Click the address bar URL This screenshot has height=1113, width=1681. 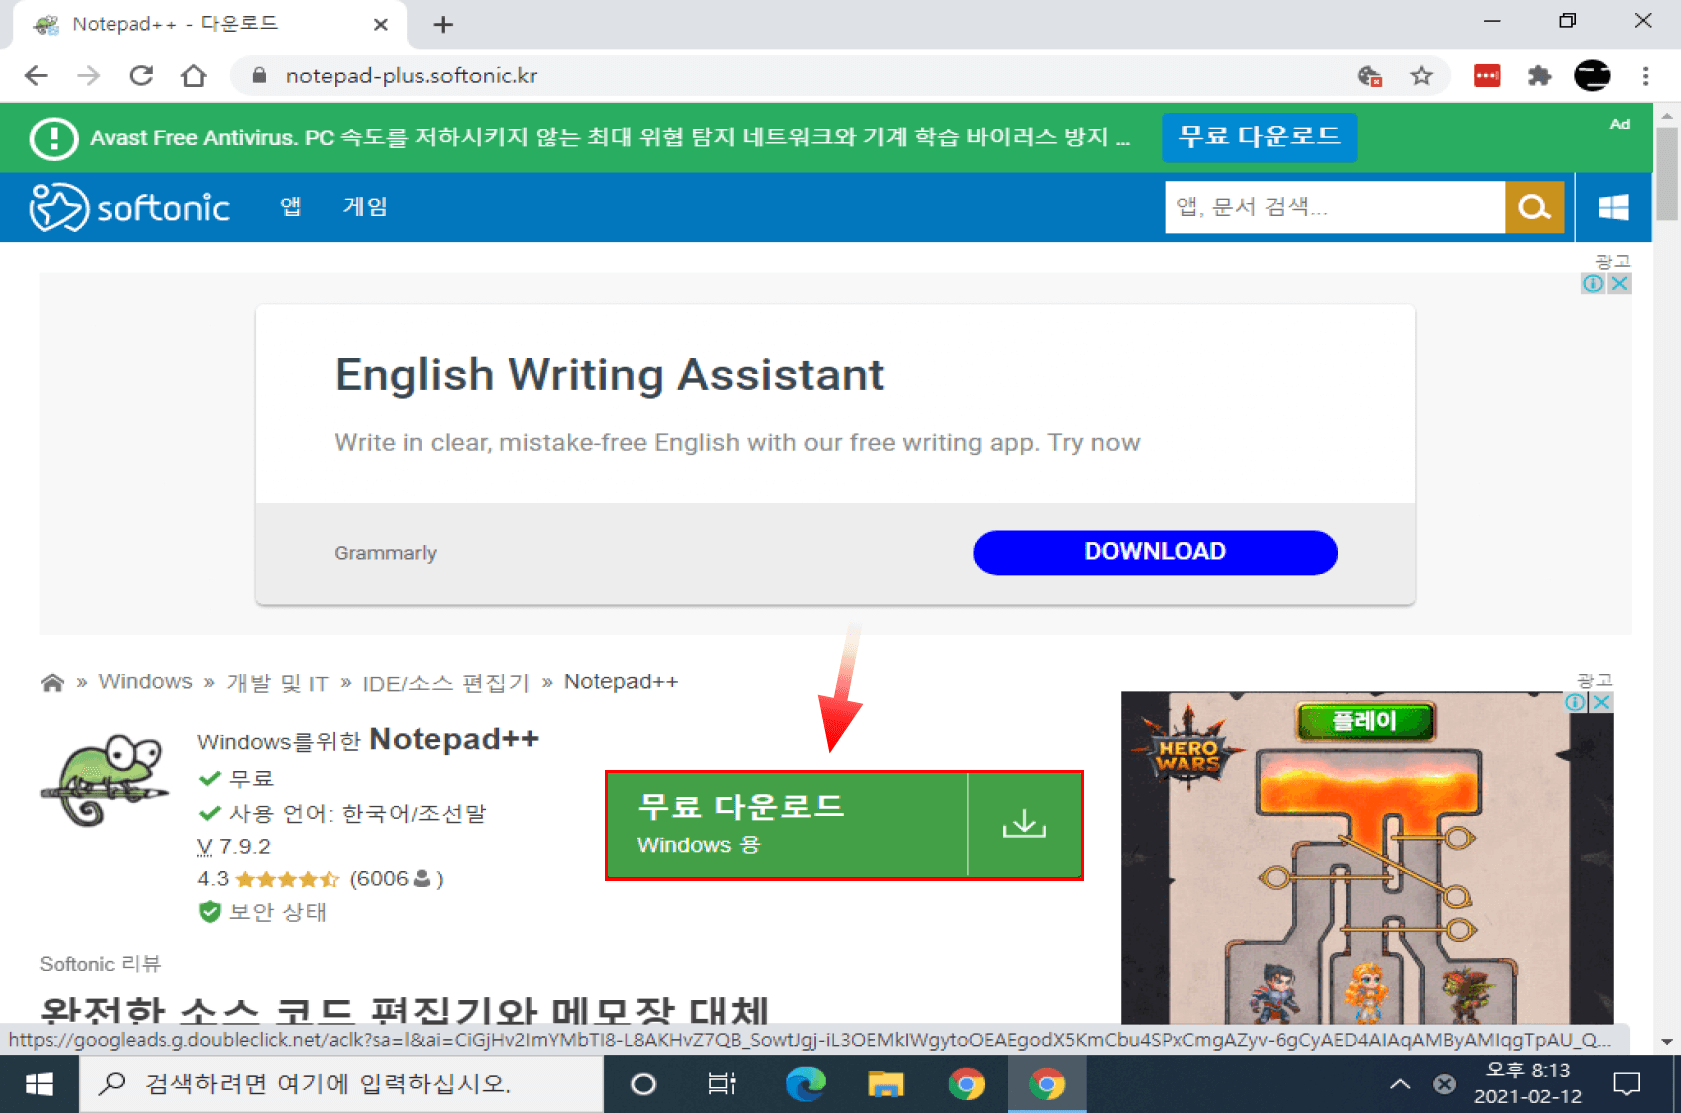411,76
